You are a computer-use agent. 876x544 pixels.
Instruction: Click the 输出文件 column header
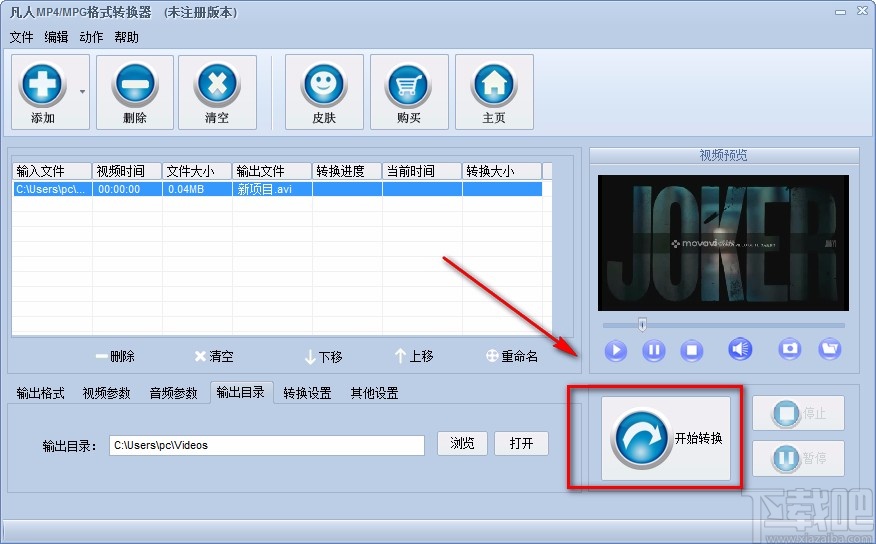pyautogui.click(x=272, y=171)
